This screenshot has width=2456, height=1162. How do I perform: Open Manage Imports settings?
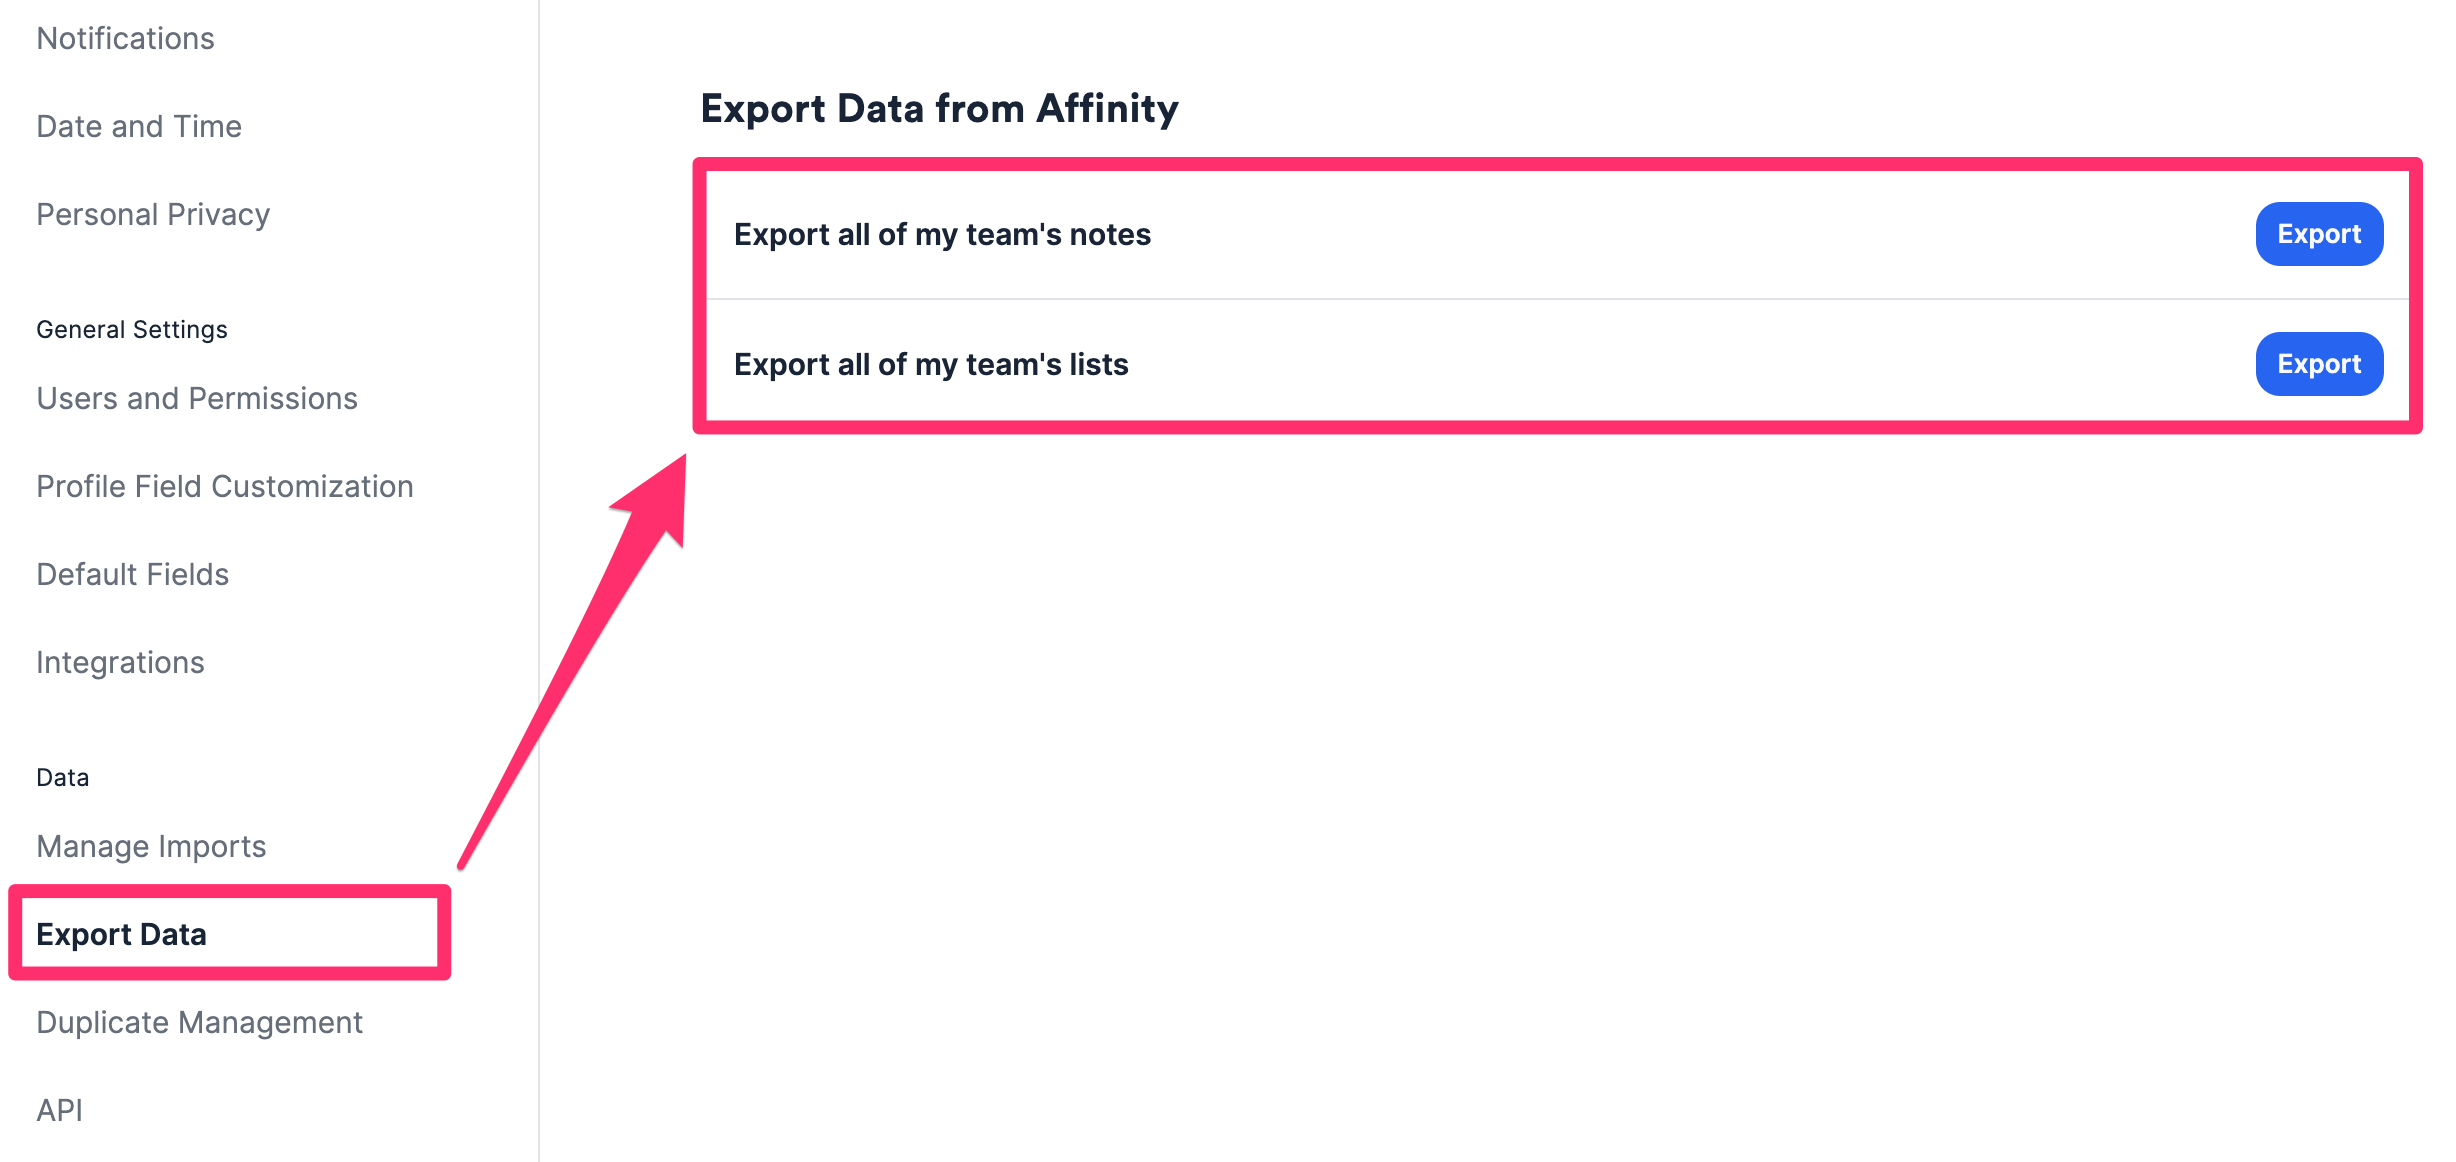(150, 846)
